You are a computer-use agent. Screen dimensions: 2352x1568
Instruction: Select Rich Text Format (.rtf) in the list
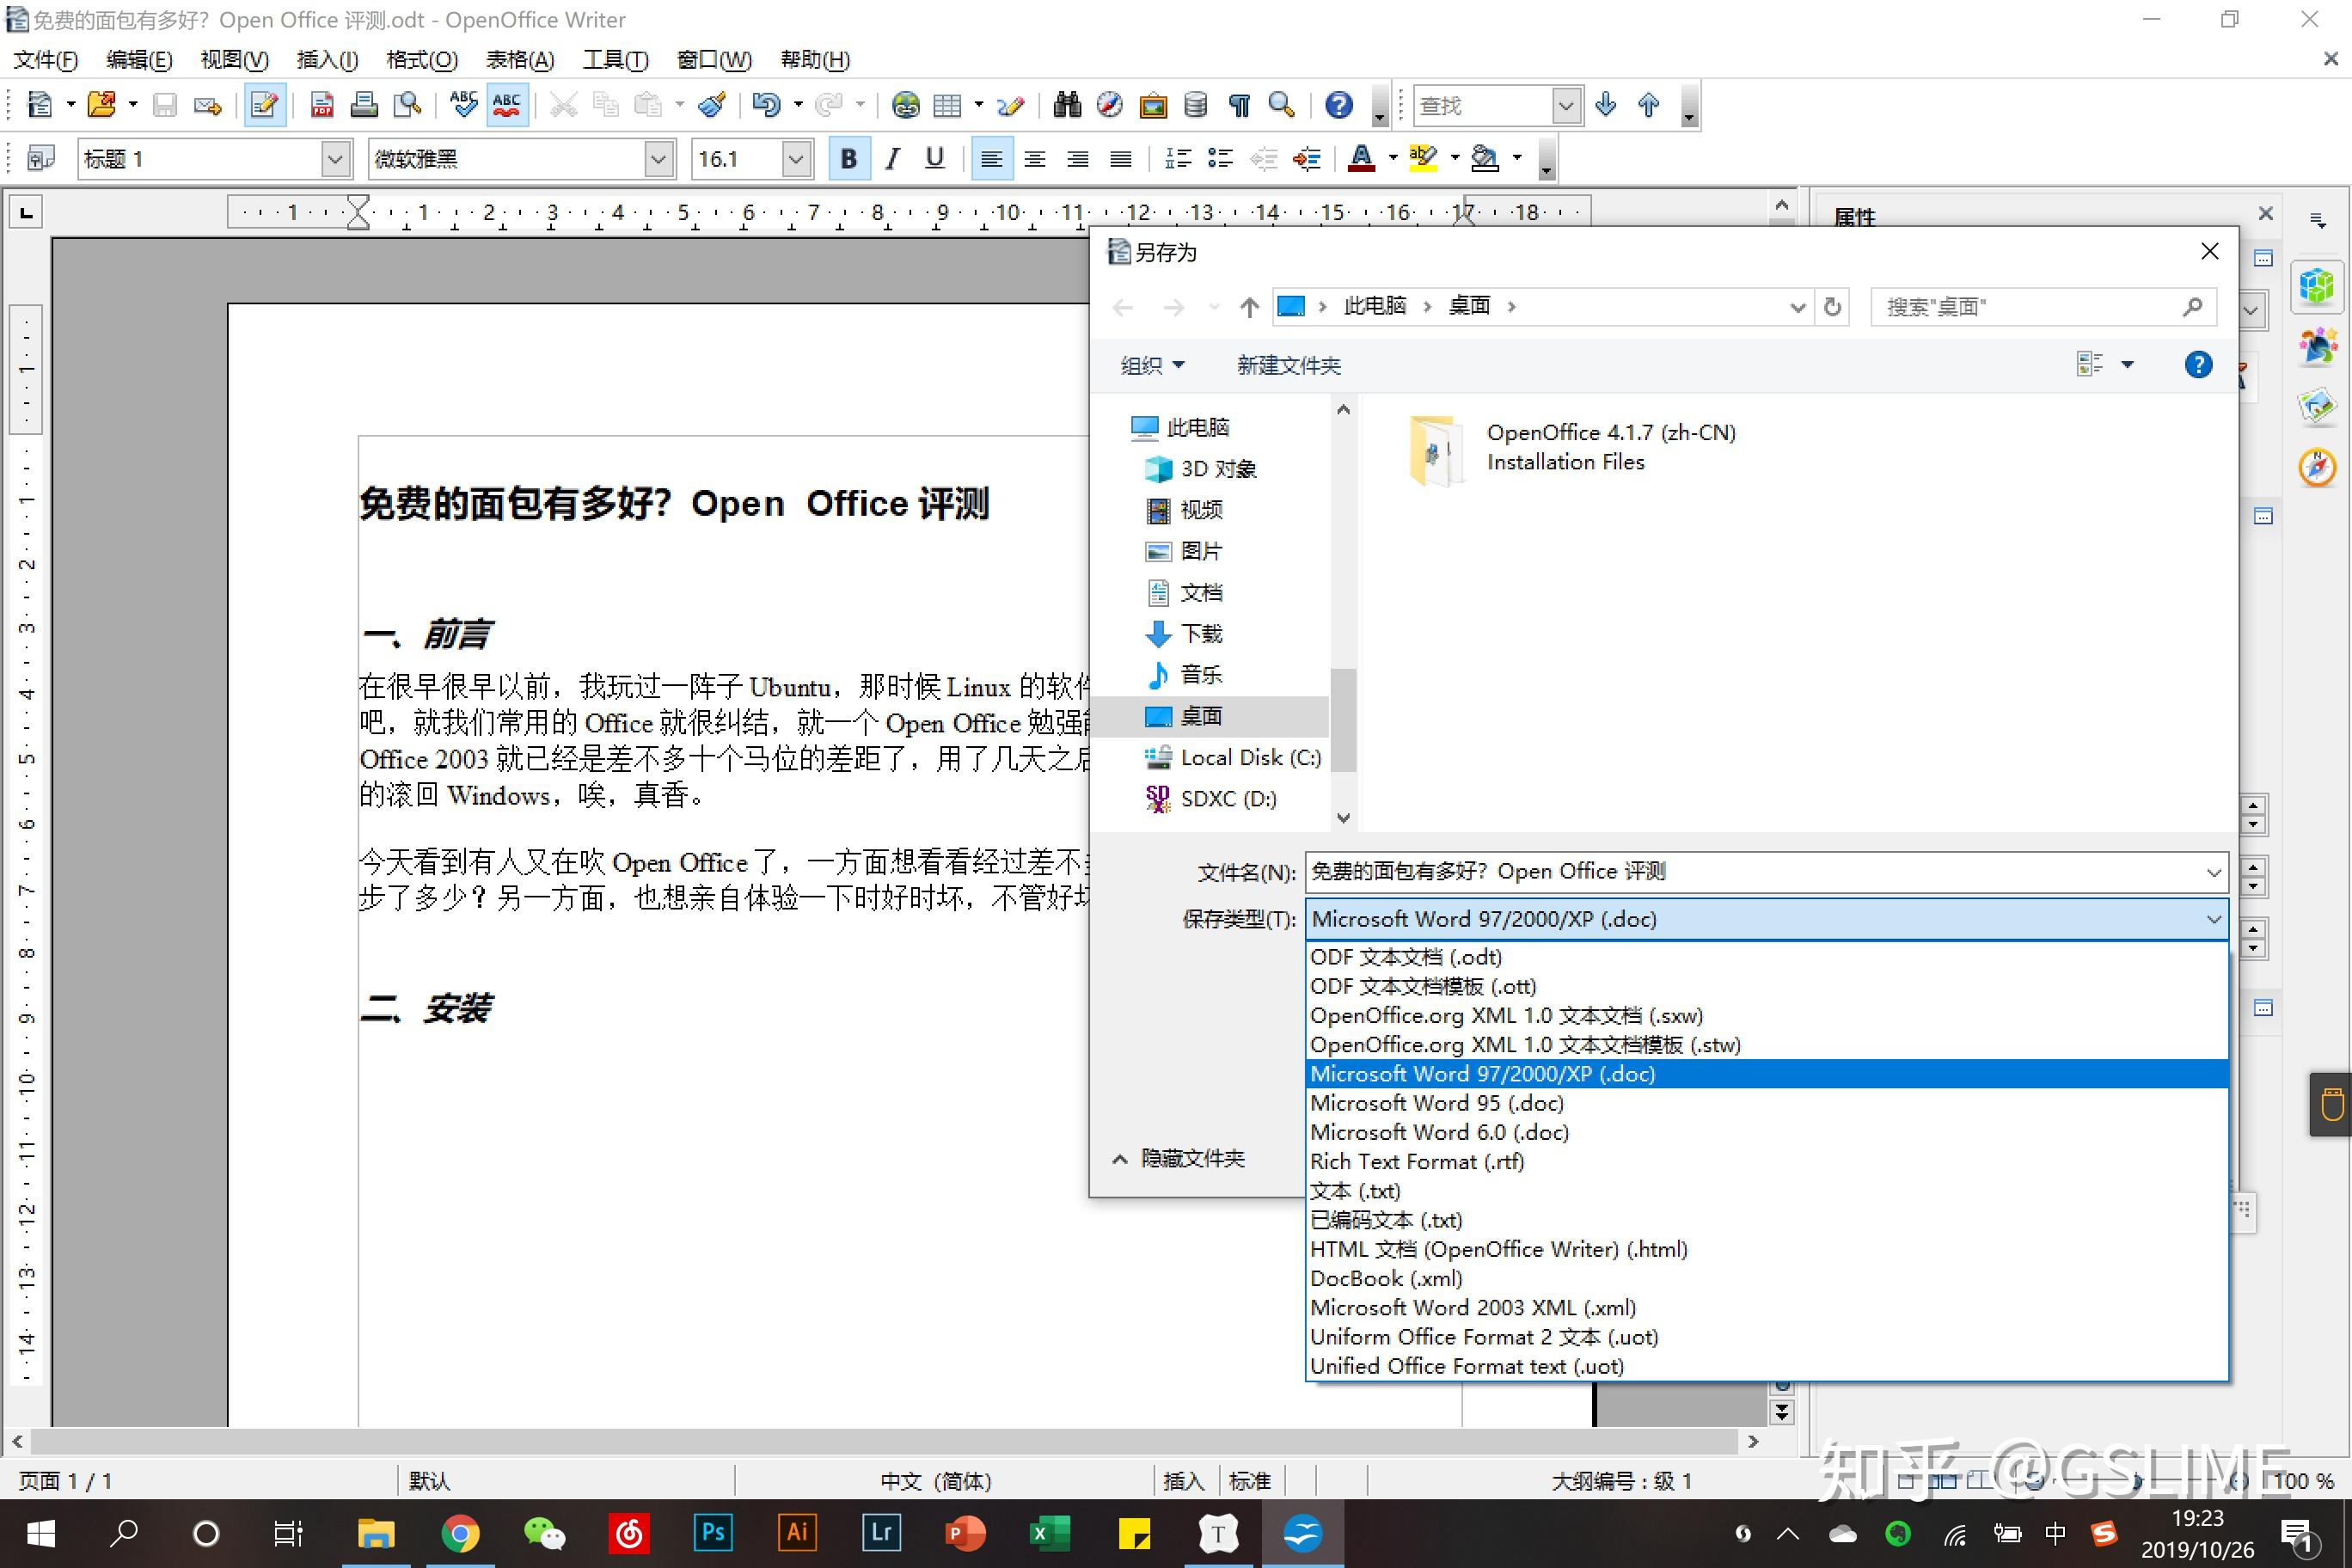click(x=1417, y=1161)
